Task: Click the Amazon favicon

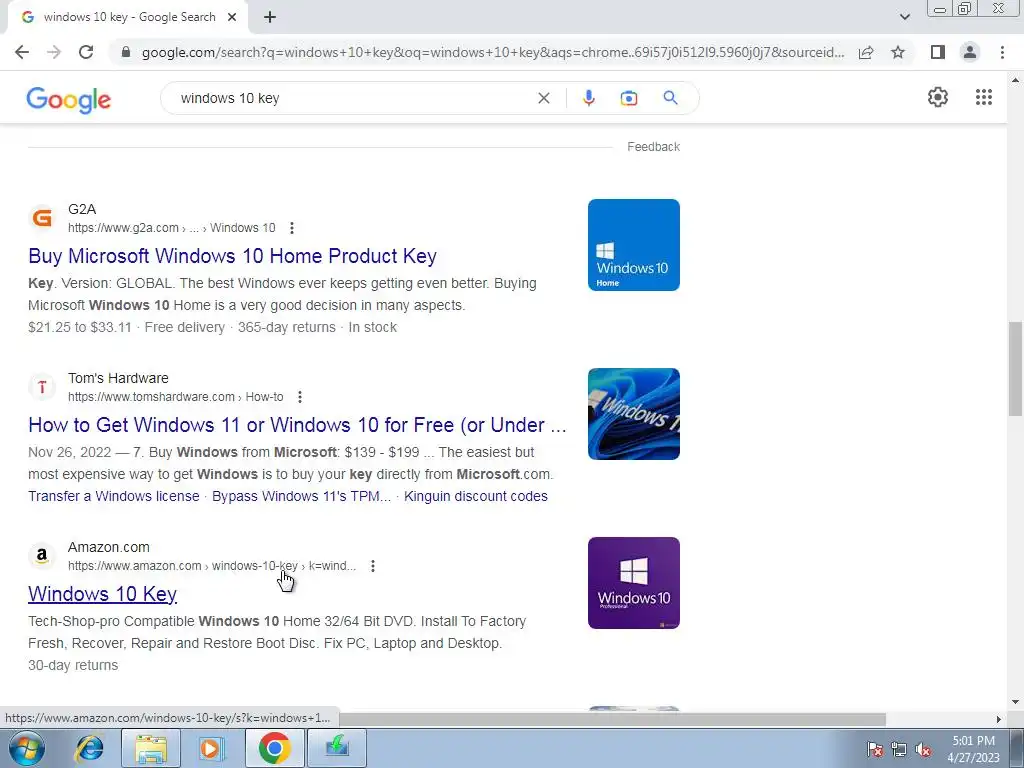Action: coord(42,556)
